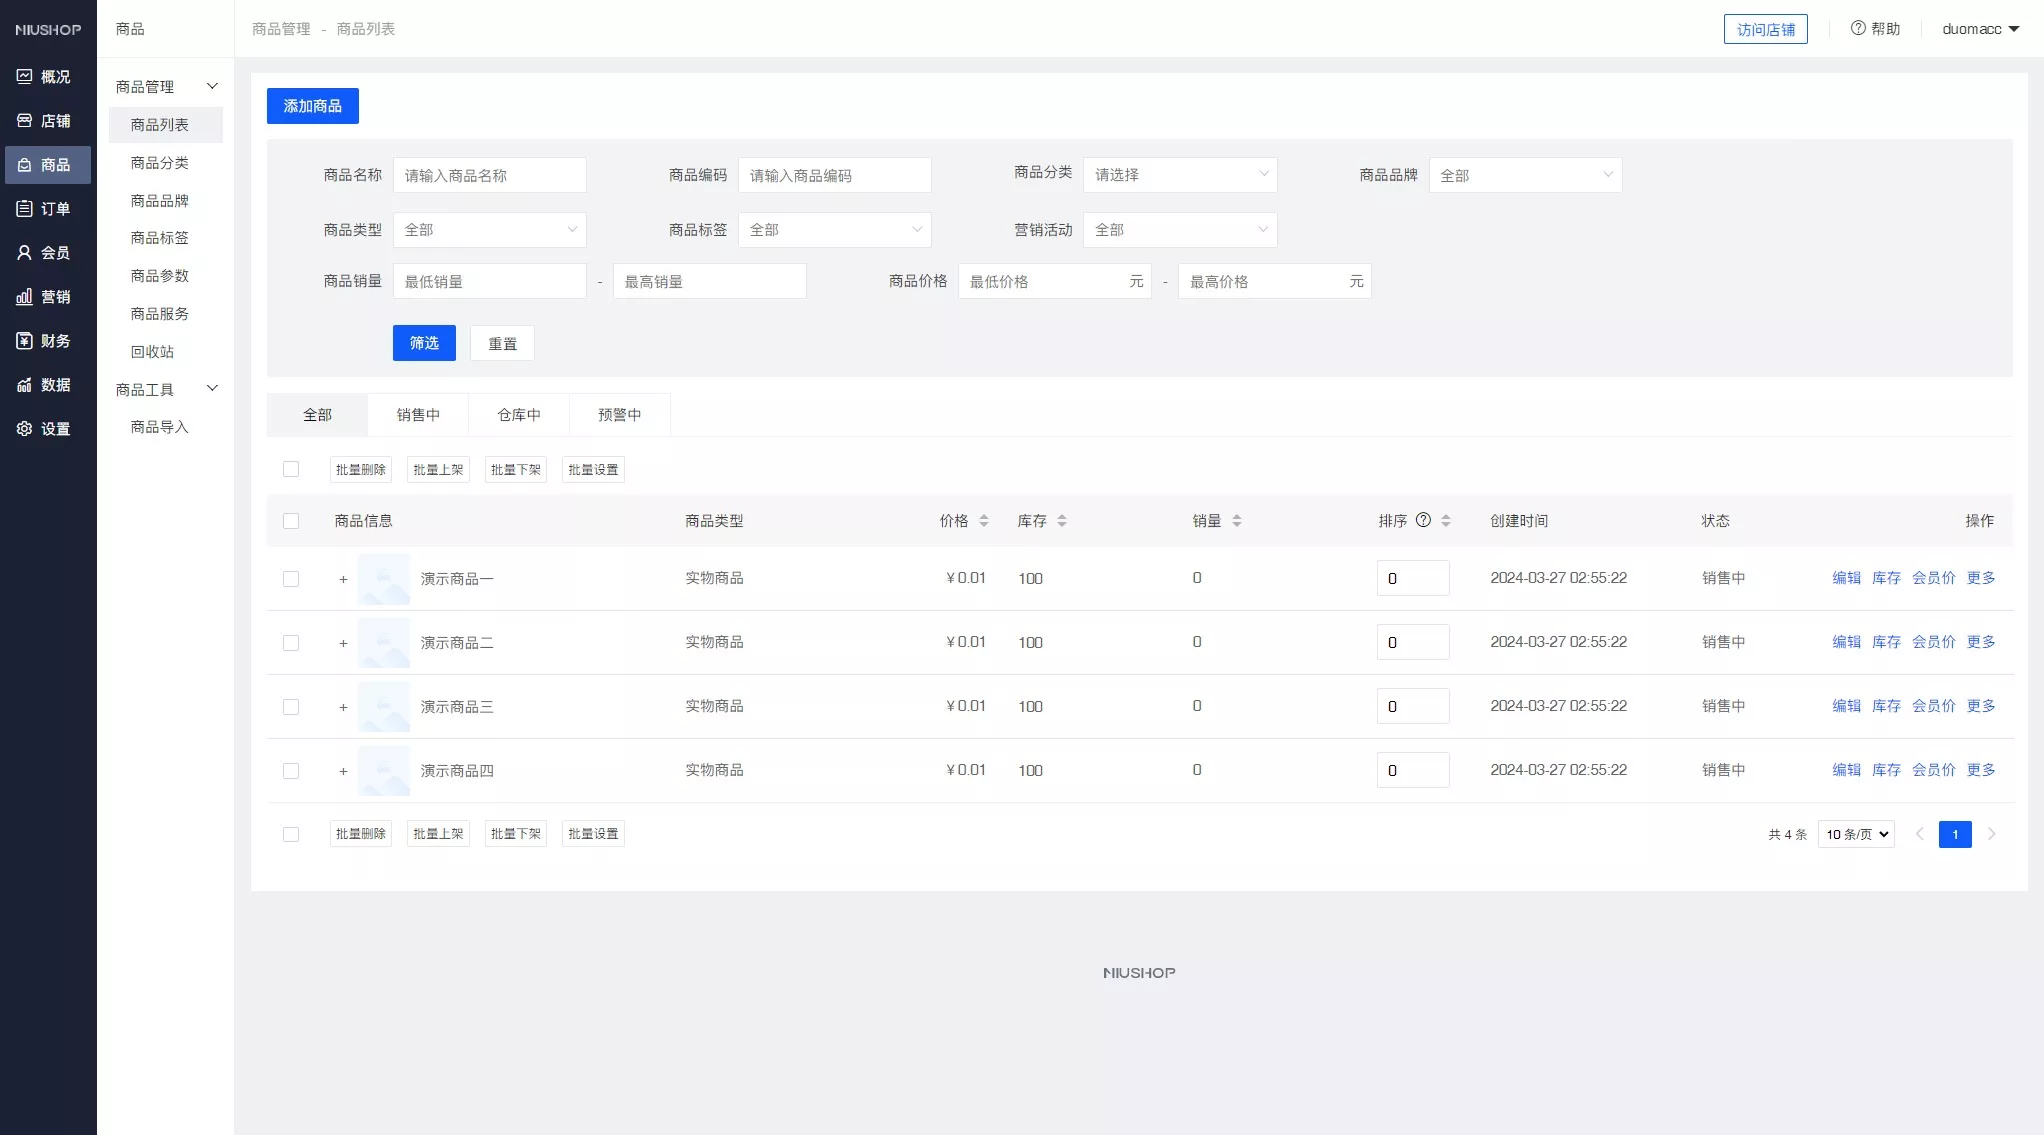Open the 订单 orders sidebar icon
This screenshot has height=1135, width=2044.
click(25, 209)
